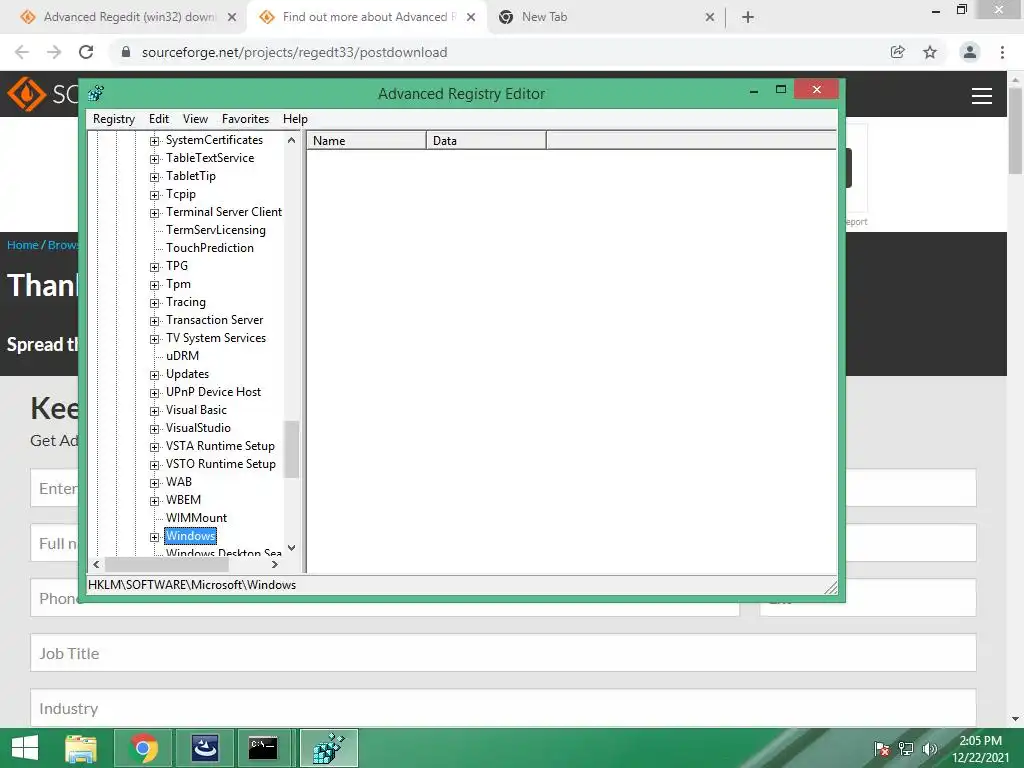Viewport: 1024px width, 768px height.
Task: Select the TermServLicensing key
Action: pos(216,230)
